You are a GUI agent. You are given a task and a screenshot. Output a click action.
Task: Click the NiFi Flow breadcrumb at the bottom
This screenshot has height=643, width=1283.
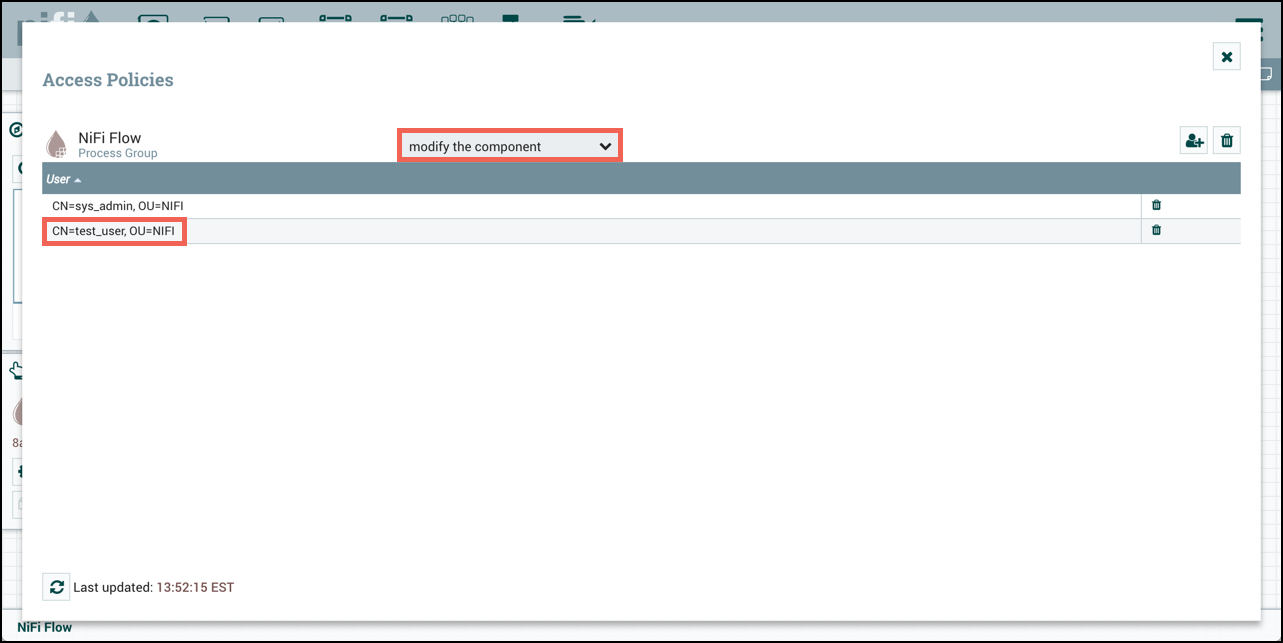coord(44,627)
